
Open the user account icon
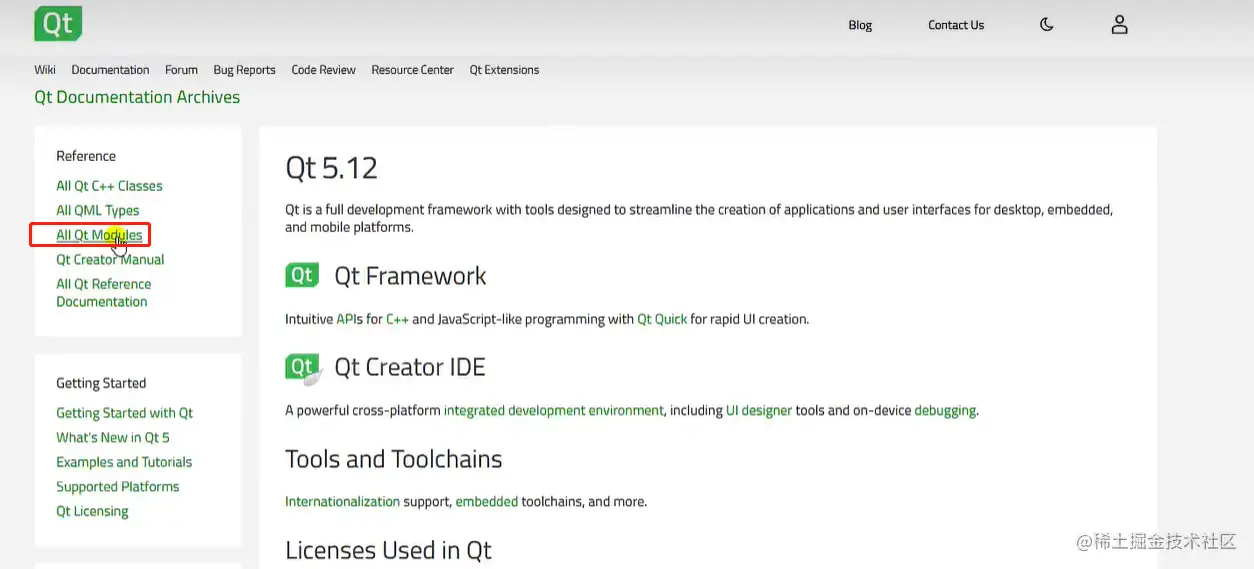(1120, 25)
